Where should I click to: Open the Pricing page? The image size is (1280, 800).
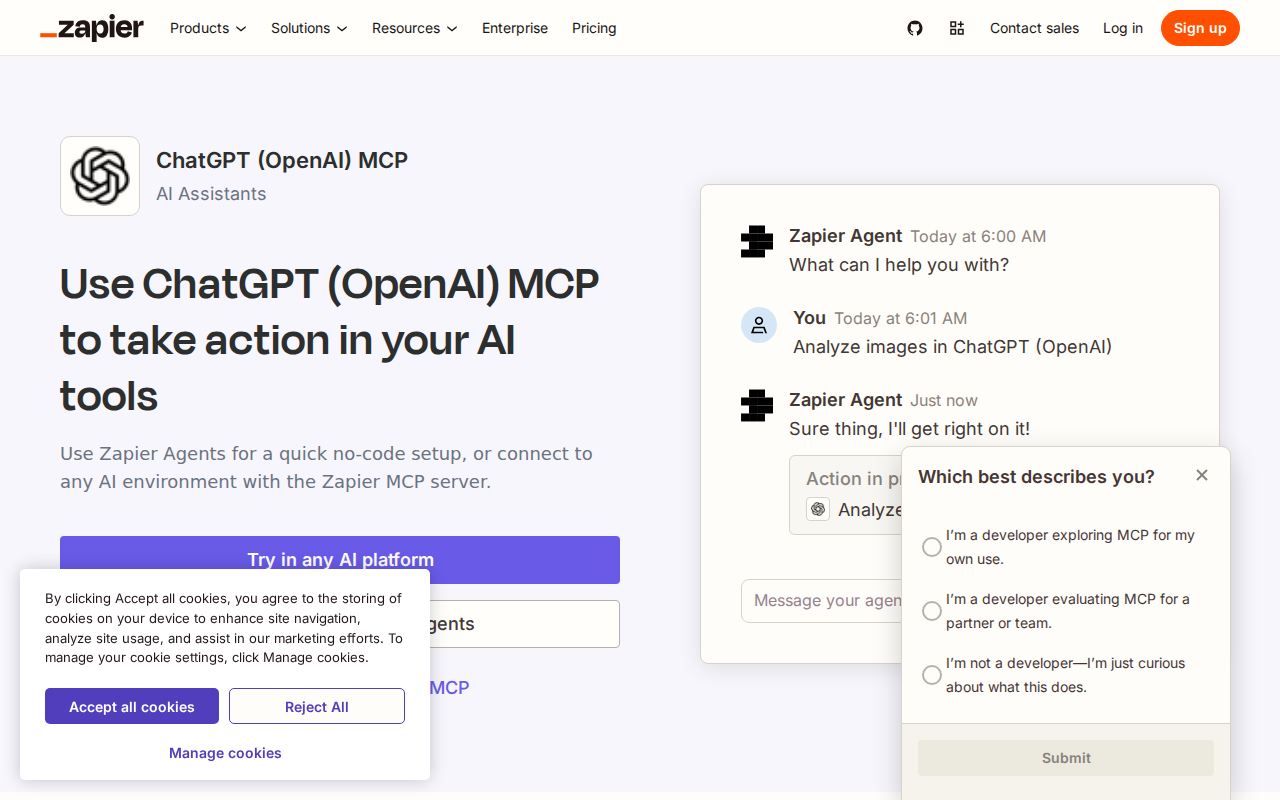pyautogui.click(x=594, y=28)
